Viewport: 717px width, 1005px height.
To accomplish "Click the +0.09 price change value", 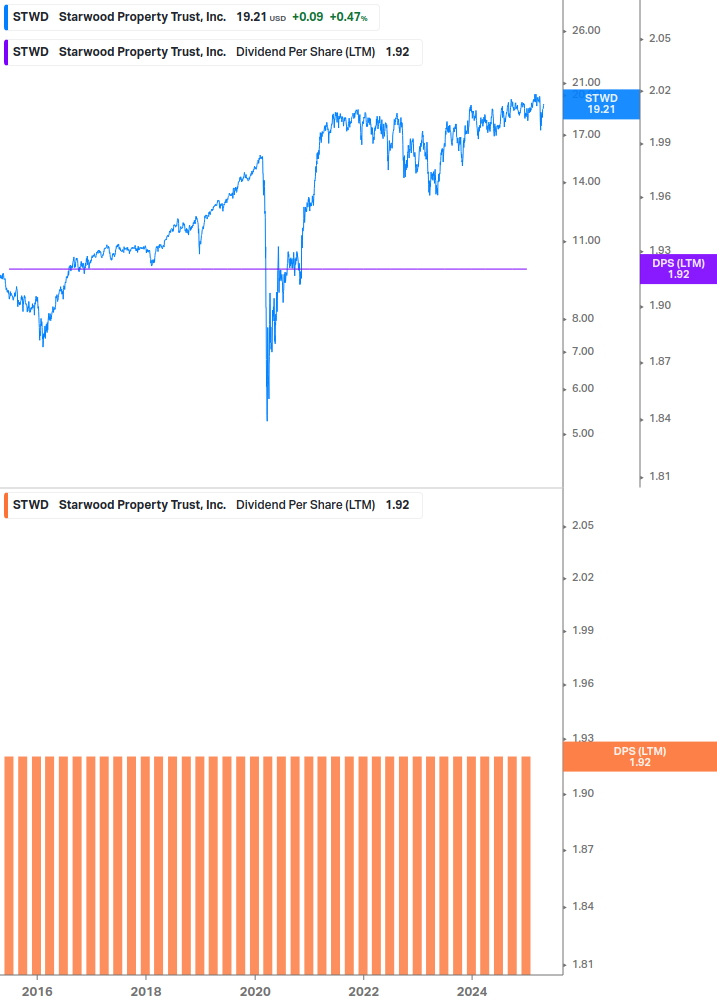I will pyautogui.click(x=308, y=17).
